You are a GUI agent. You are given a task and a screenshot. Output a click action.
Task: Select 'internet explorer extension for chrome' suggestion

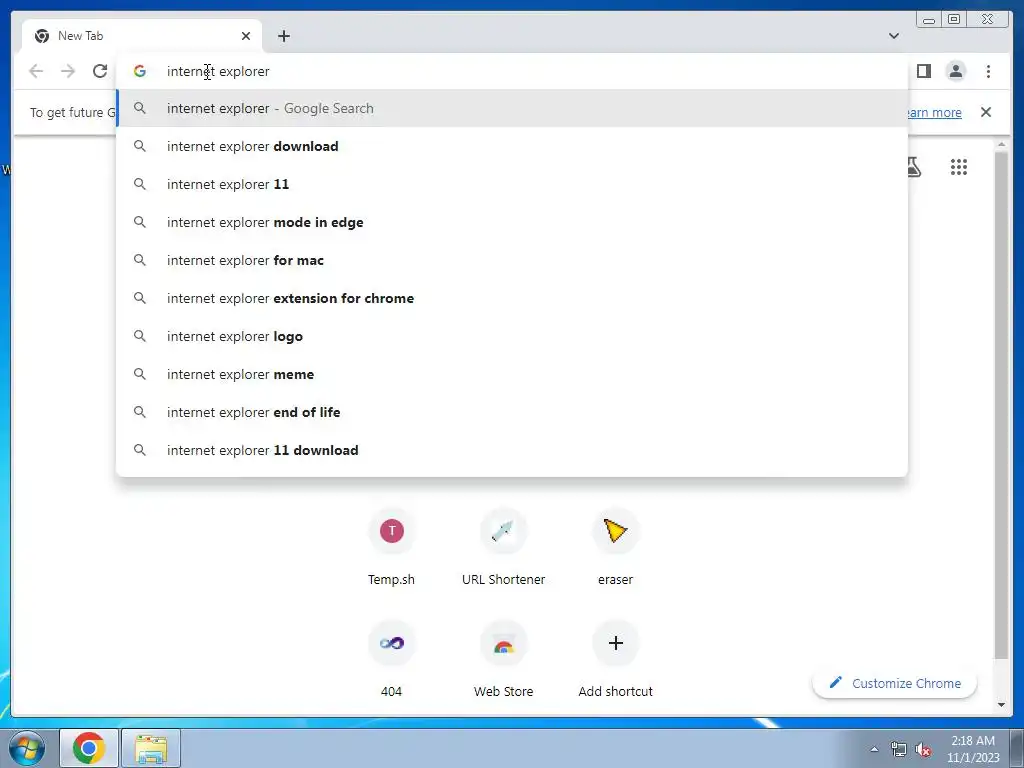click(512, 298)
